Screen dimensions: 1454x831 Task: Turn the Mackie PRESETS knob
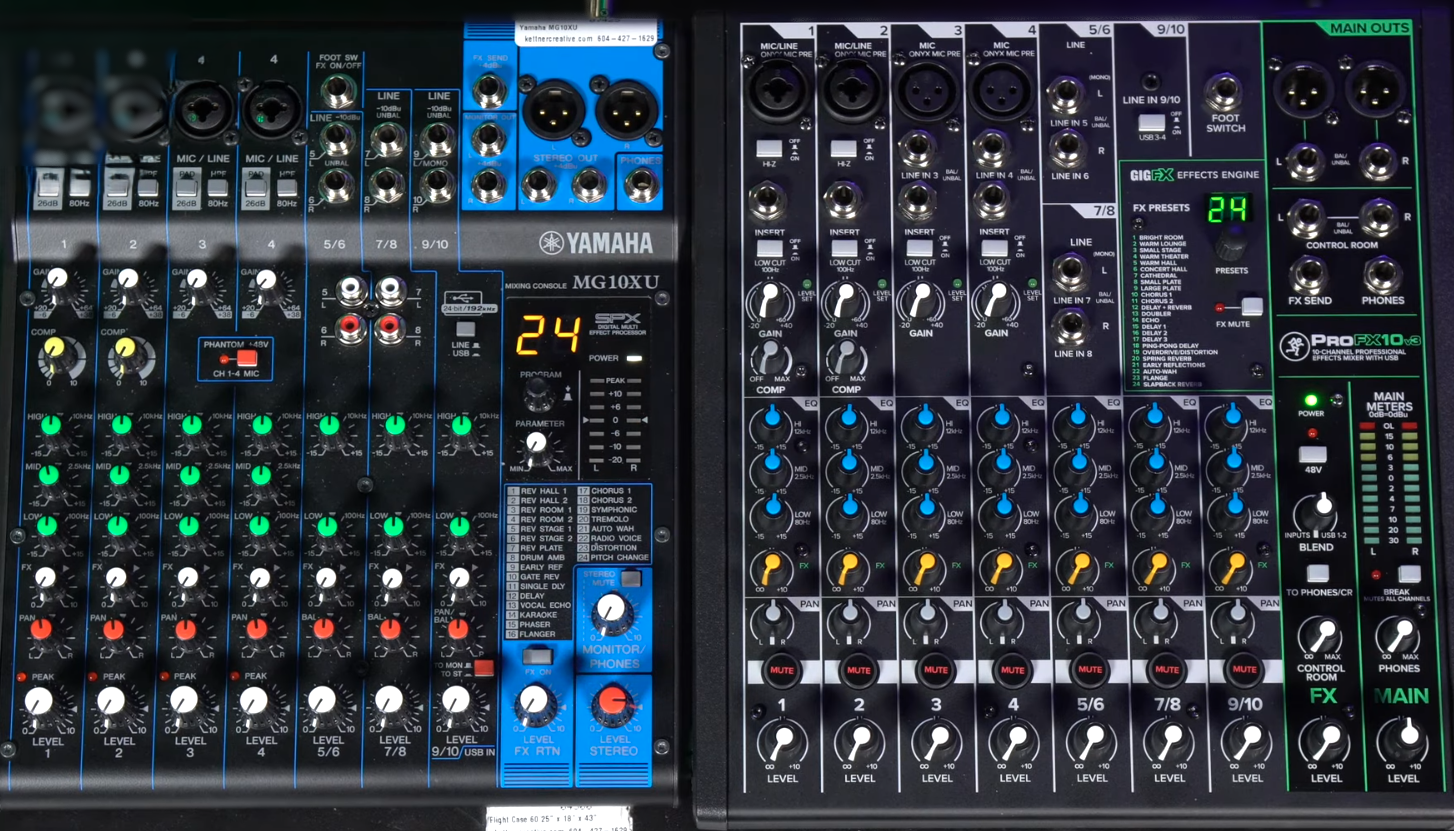1231,244
